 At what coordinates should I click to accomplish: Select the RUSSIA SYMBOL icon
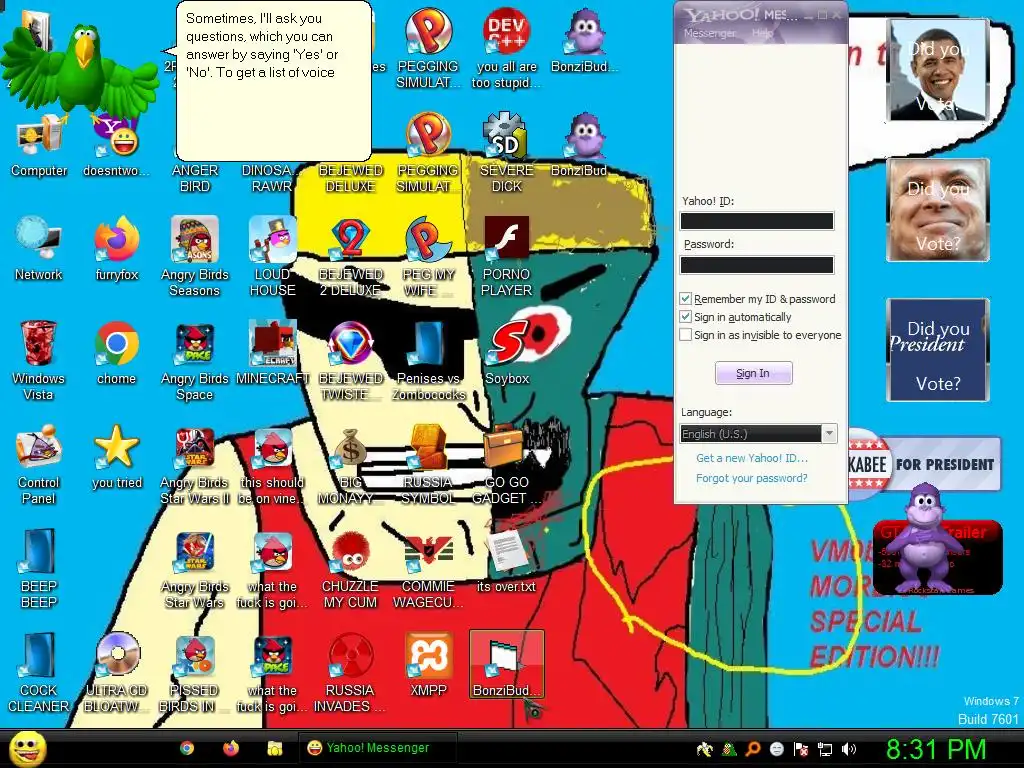(428, 465)
